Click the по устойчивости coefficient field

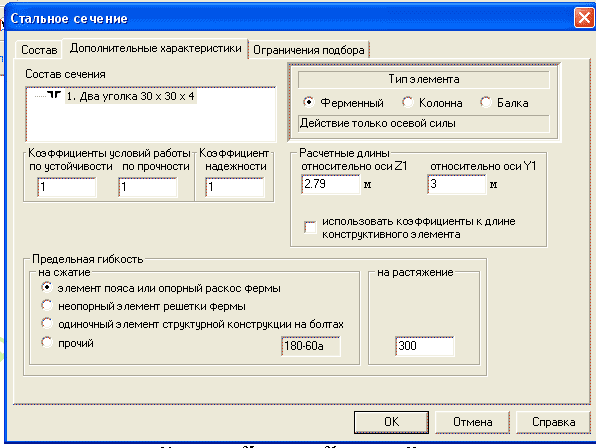pos(67,187)
